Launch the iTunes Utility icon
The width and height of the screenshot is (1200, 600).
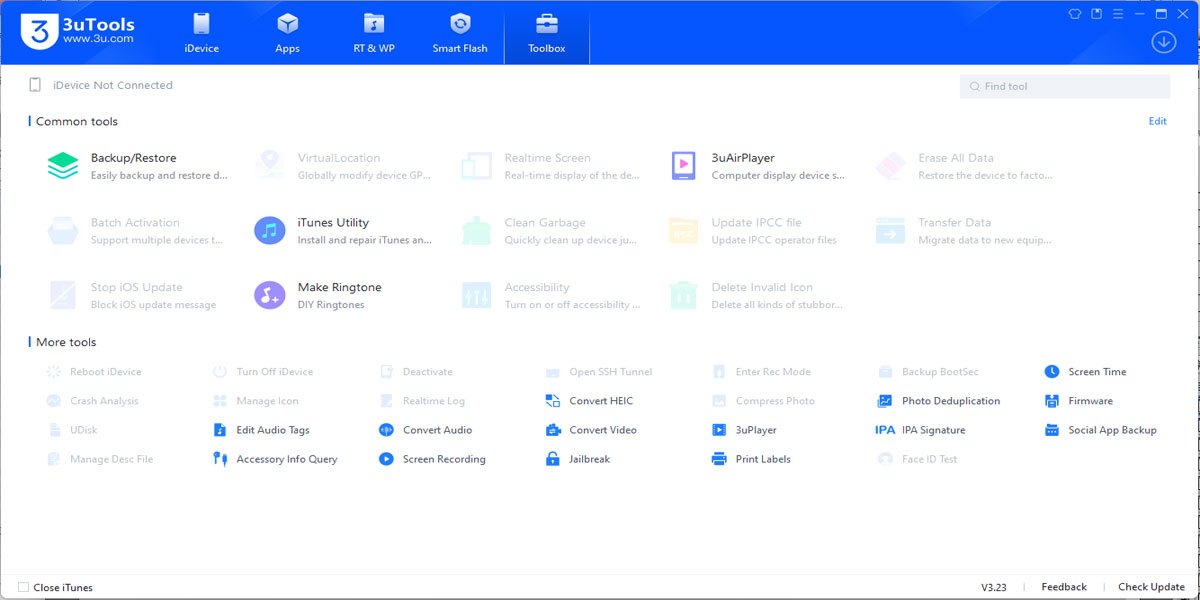pos(270,231)
